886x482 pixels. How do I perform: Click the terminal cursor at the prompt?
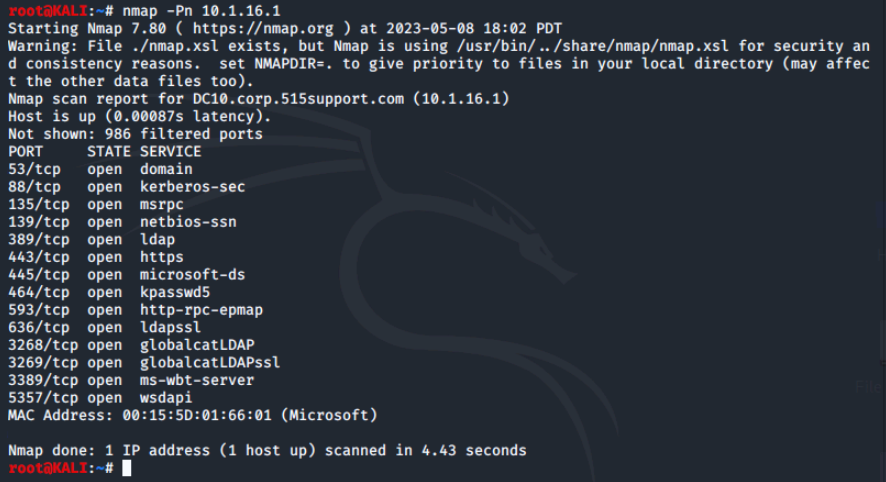tap(127, 468)
